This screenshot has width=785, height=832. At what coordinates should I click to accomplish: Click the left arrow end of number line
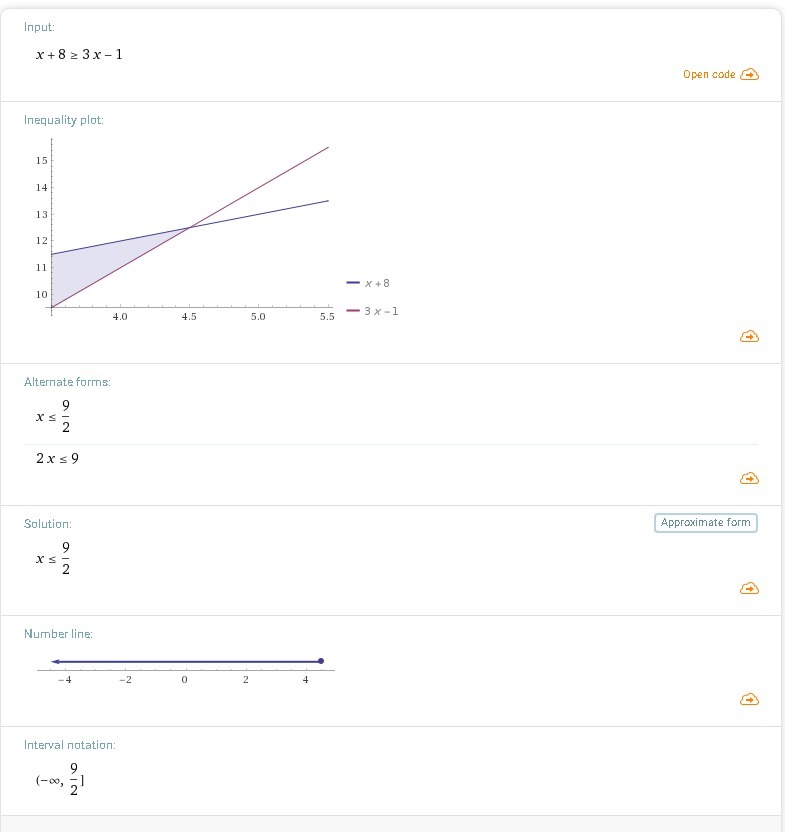(x=54, y=661)
